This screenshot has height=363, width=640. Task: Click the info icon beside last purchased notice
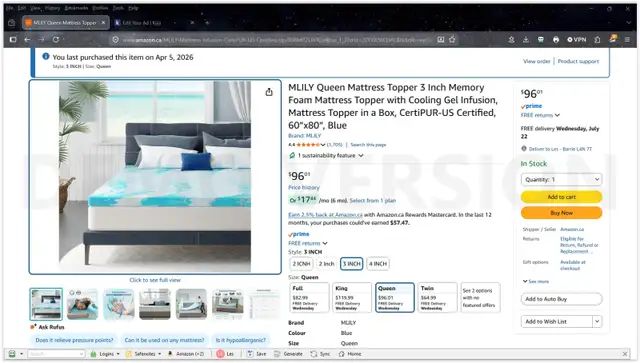click(x=46, y=56)
